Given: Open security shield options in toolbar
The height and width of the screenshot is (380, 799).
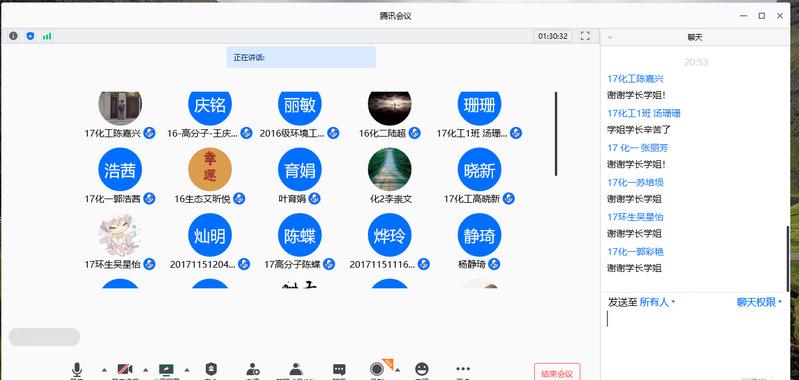Looking at the screenshot, I should click(x=211, y=369).
